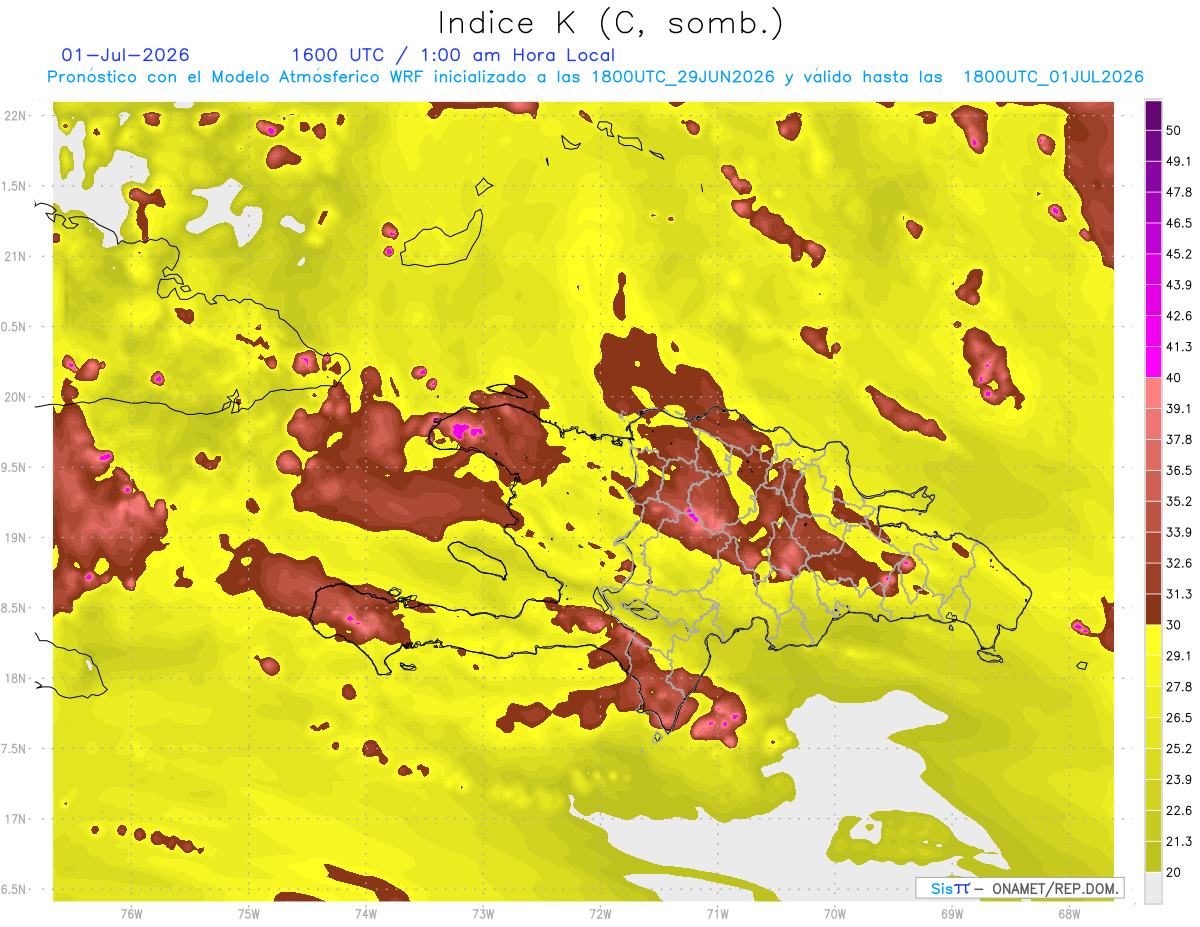Click the "72W" longitude label

[x=600, y=913]
